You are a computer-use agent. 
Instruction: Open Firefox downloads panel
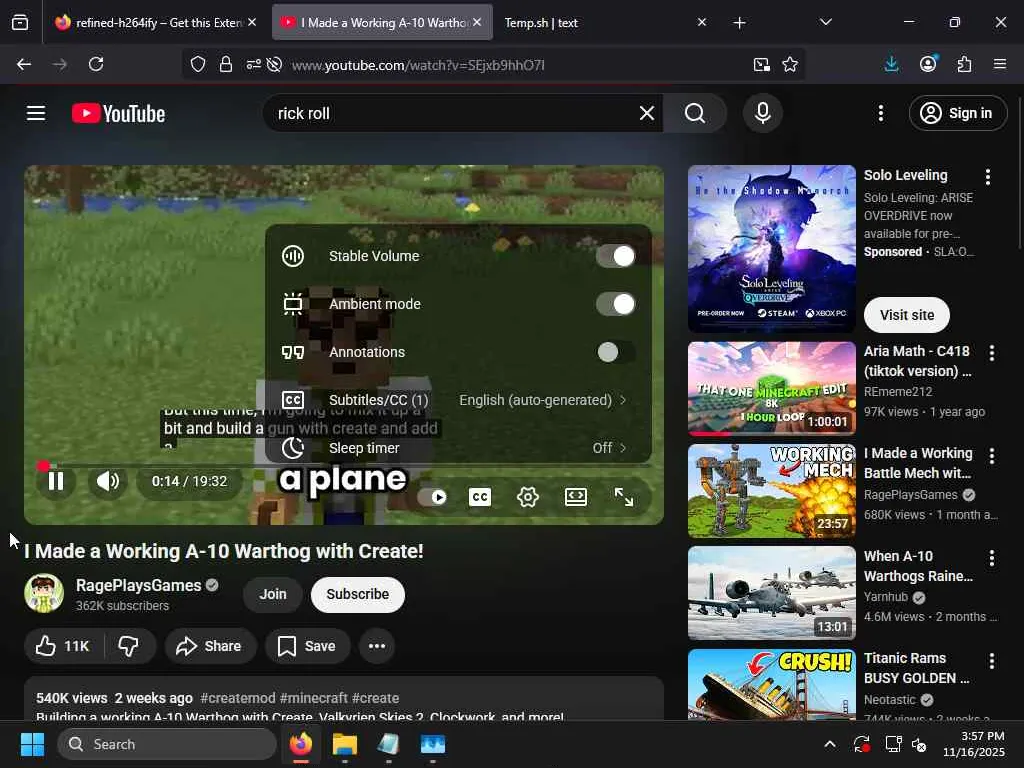[891, 64]
